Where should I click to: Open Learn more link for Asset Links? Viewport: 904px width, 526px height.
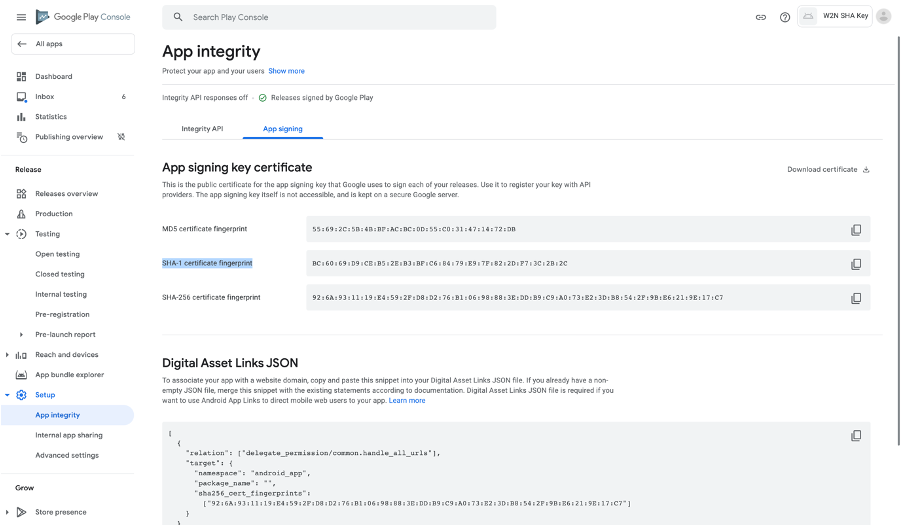407,400
